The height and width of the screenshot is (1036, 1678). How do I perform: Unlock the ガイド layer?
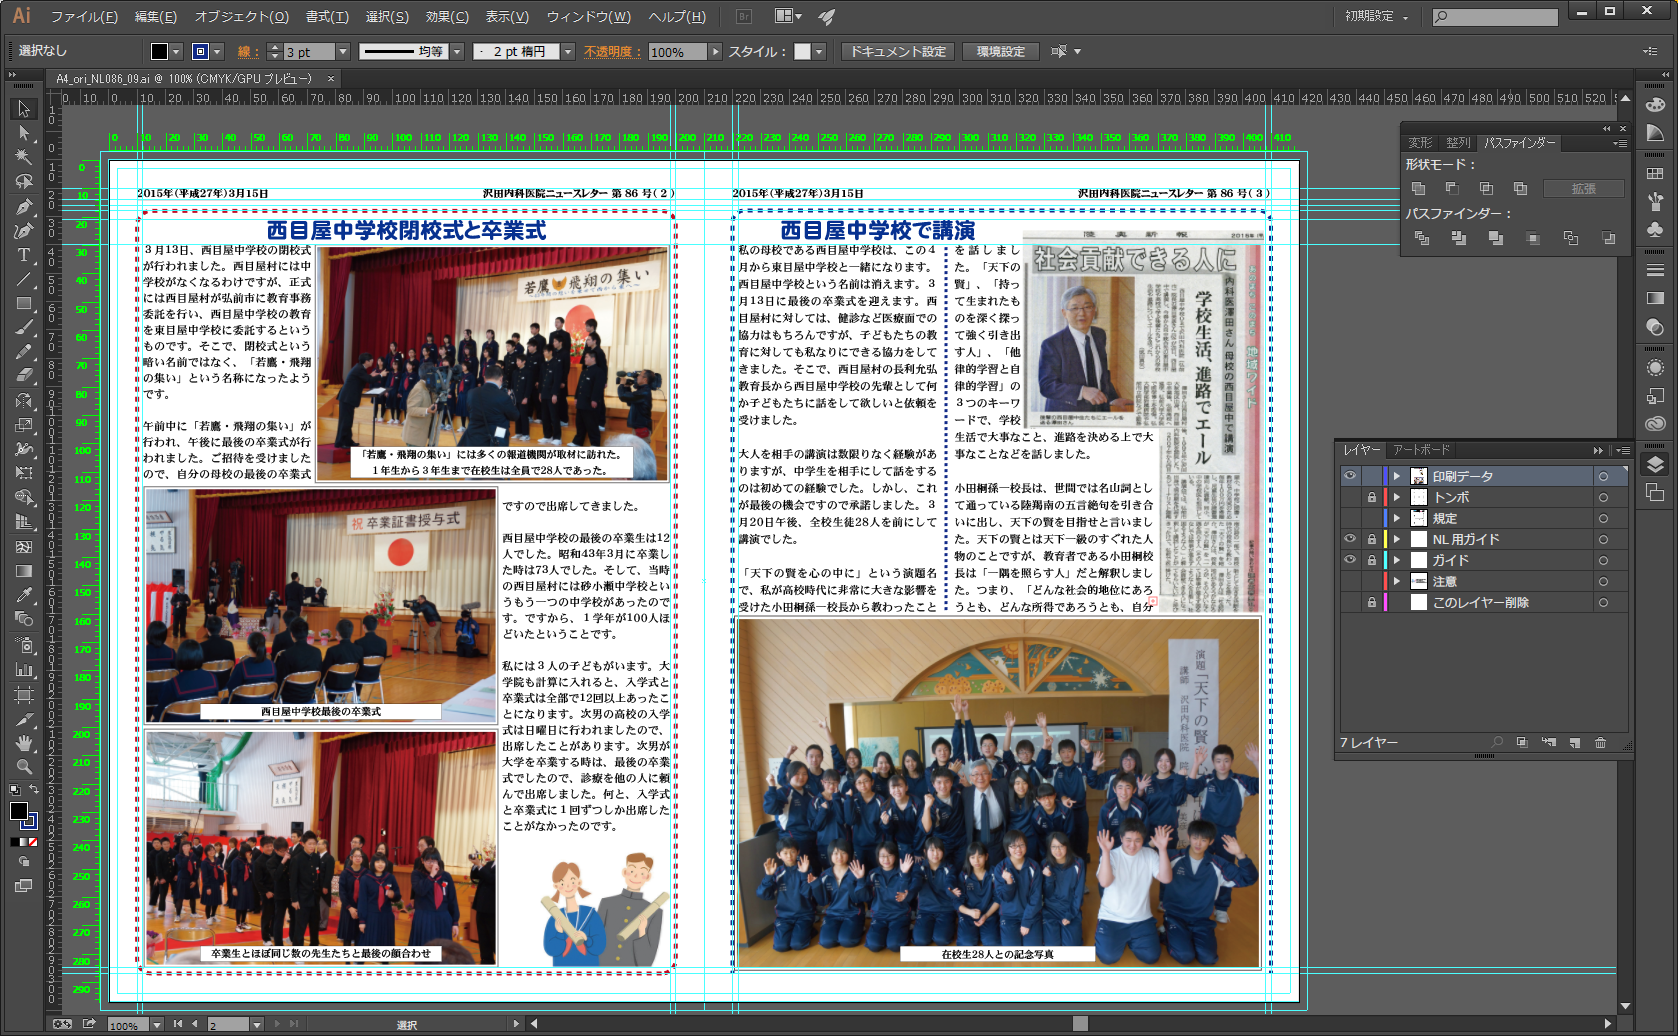click(1372, 560)
